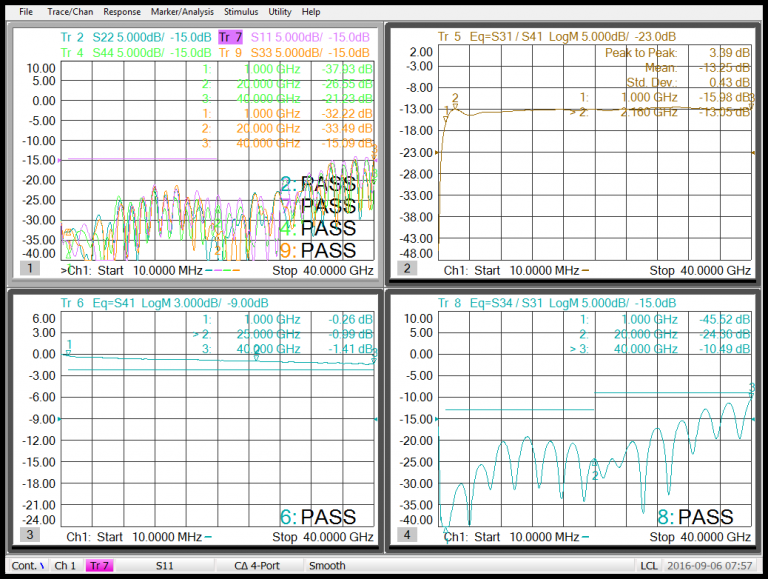Click Tr 5 marker readout 2.160 GHz
Screen dimensions: 768x579
[x=649, y=112]
